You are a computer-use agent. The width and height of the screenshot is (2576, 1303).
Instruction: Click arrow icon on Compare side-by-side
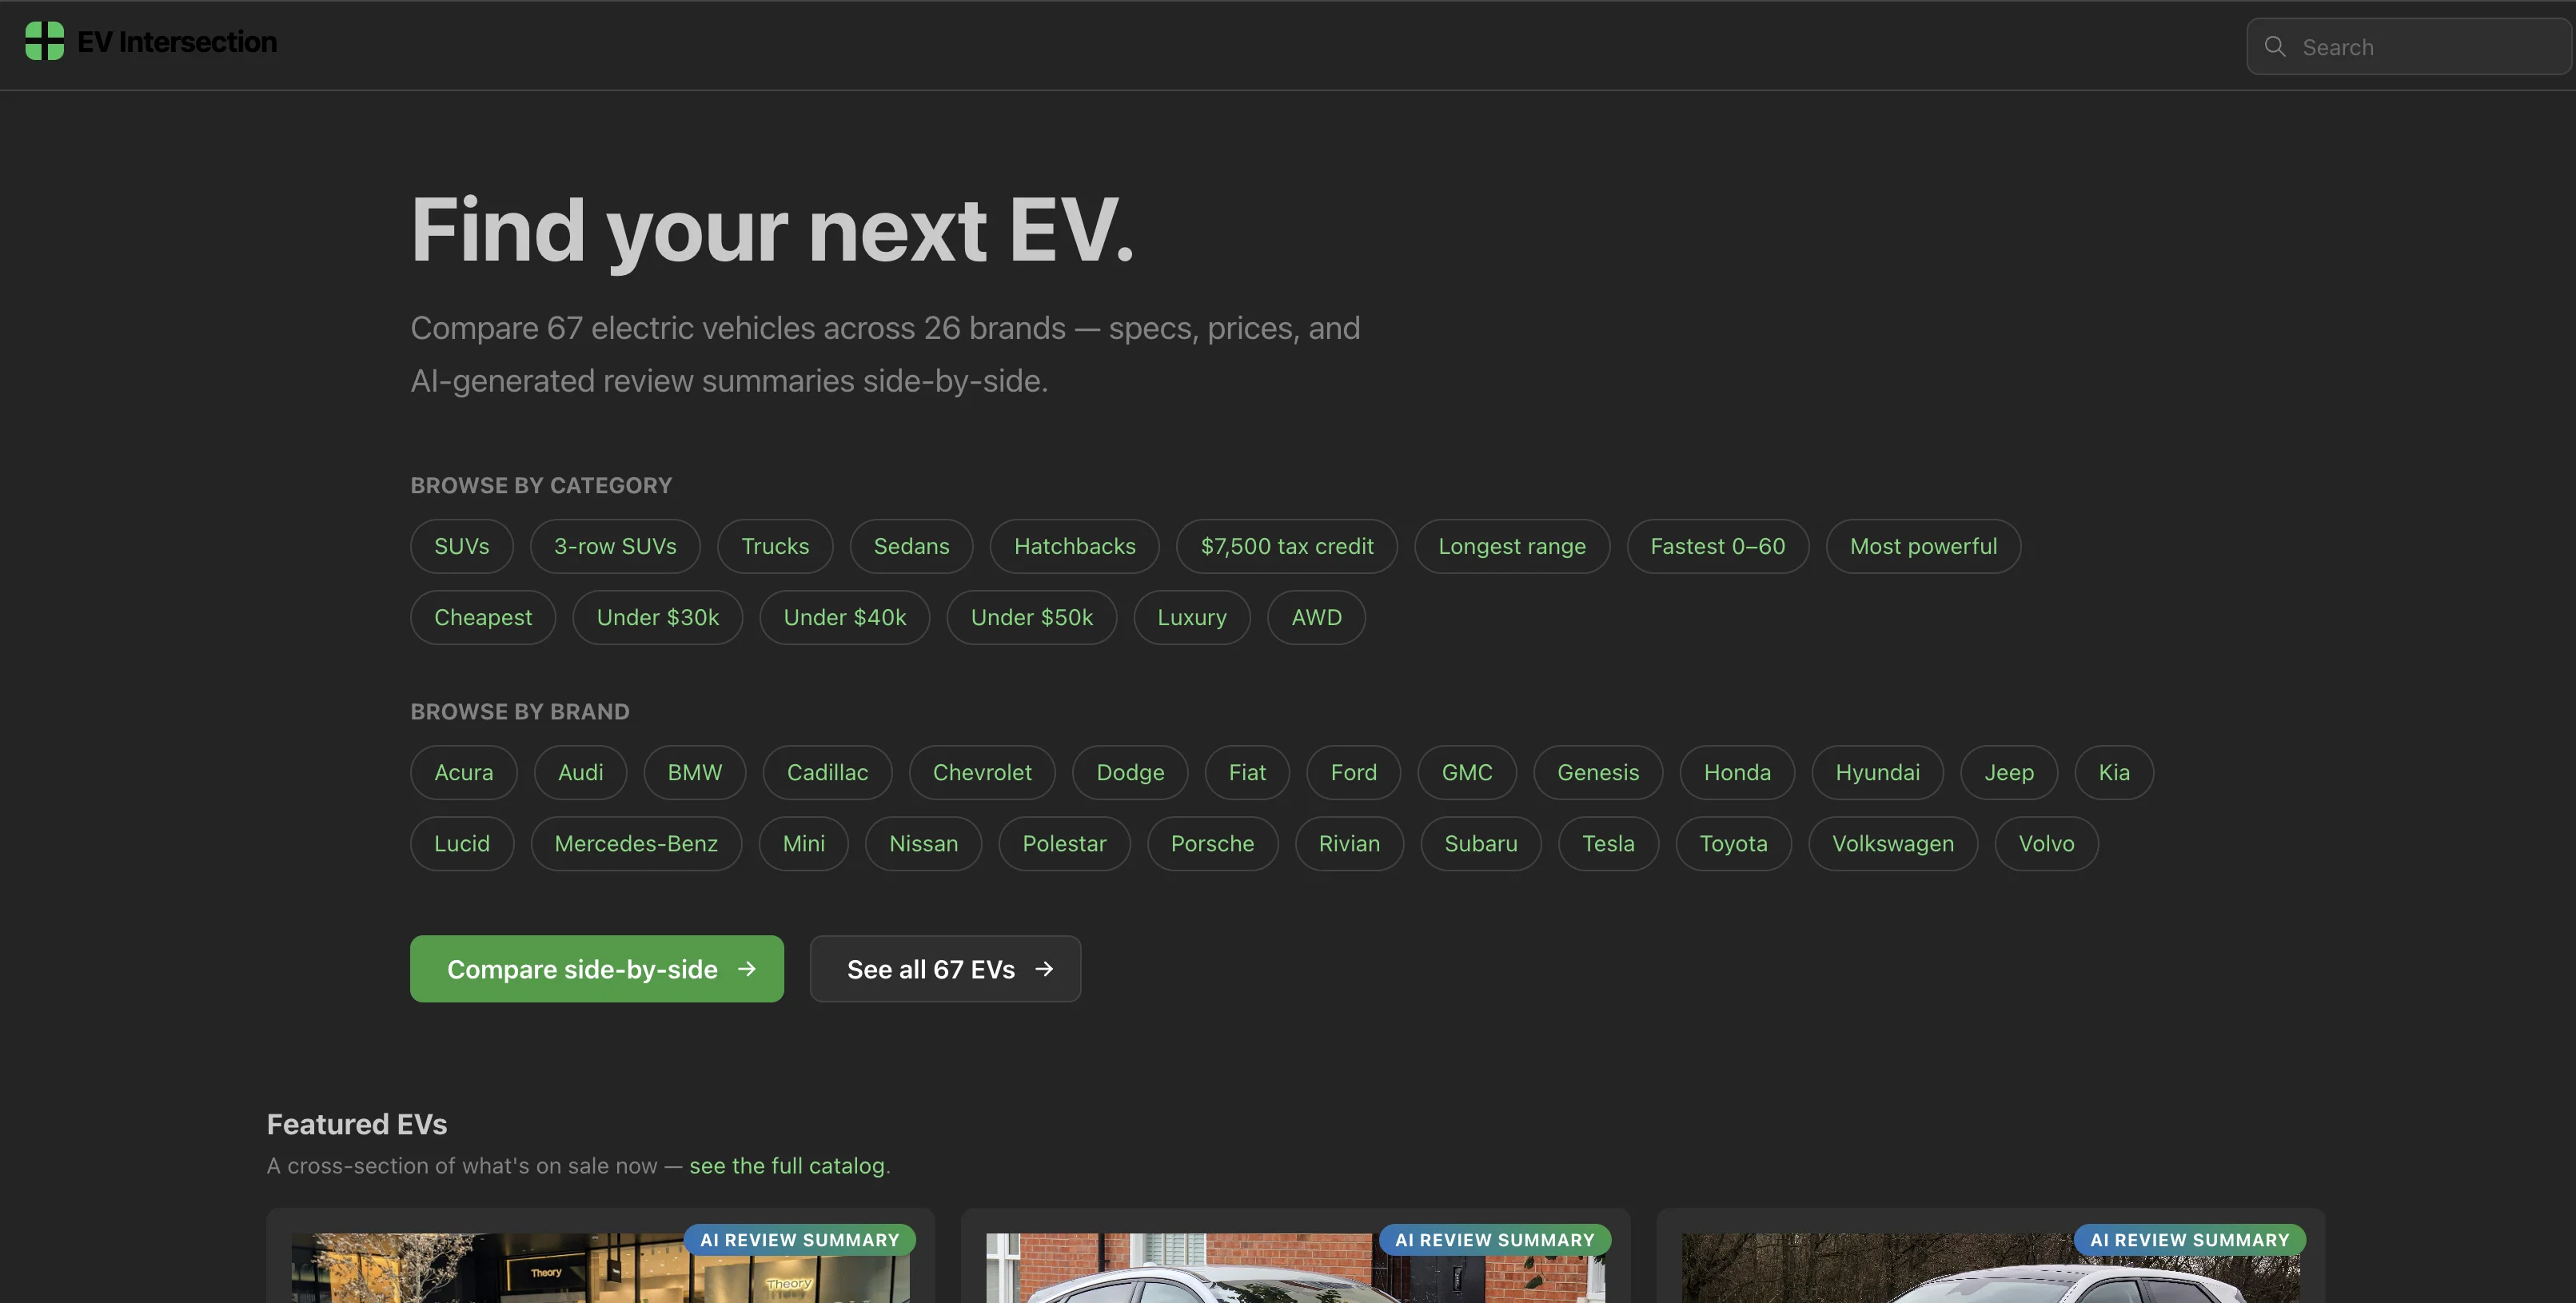tap(746, 968)
